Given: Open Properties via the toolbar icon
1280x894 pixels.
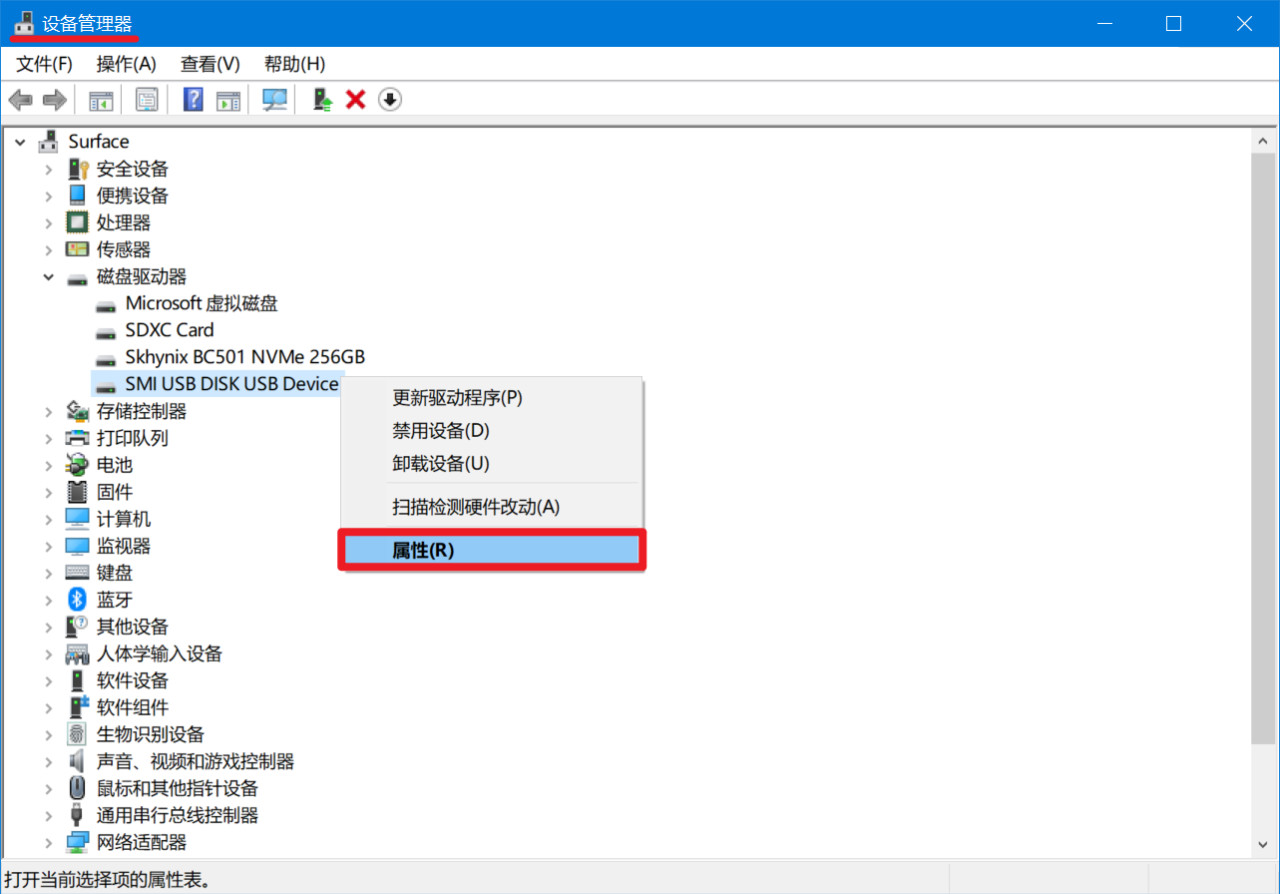Looking at the screenshot, I should [x=146, y=99].
